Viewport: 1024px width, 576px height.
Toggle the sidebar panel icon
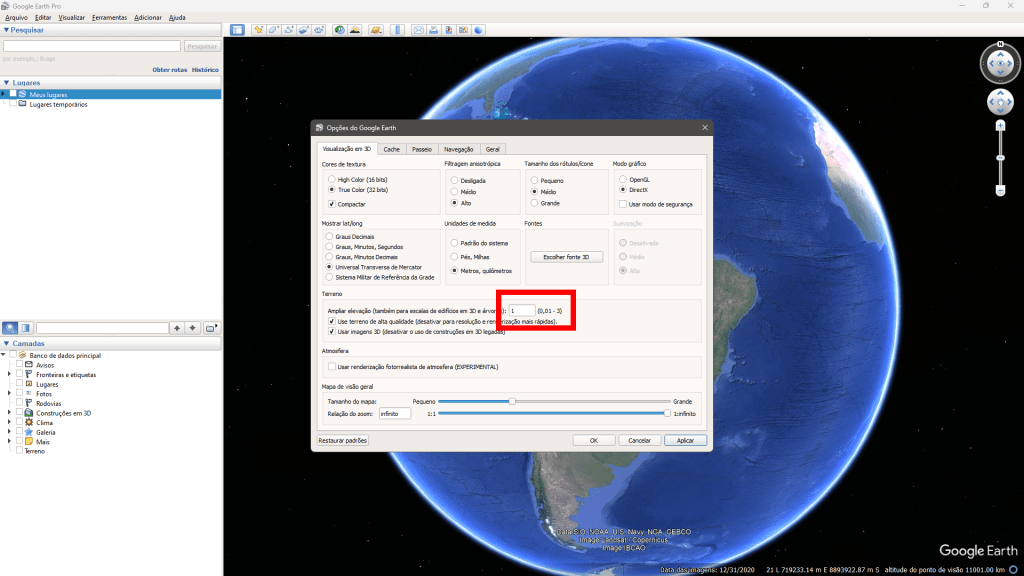tap(237, 29)
